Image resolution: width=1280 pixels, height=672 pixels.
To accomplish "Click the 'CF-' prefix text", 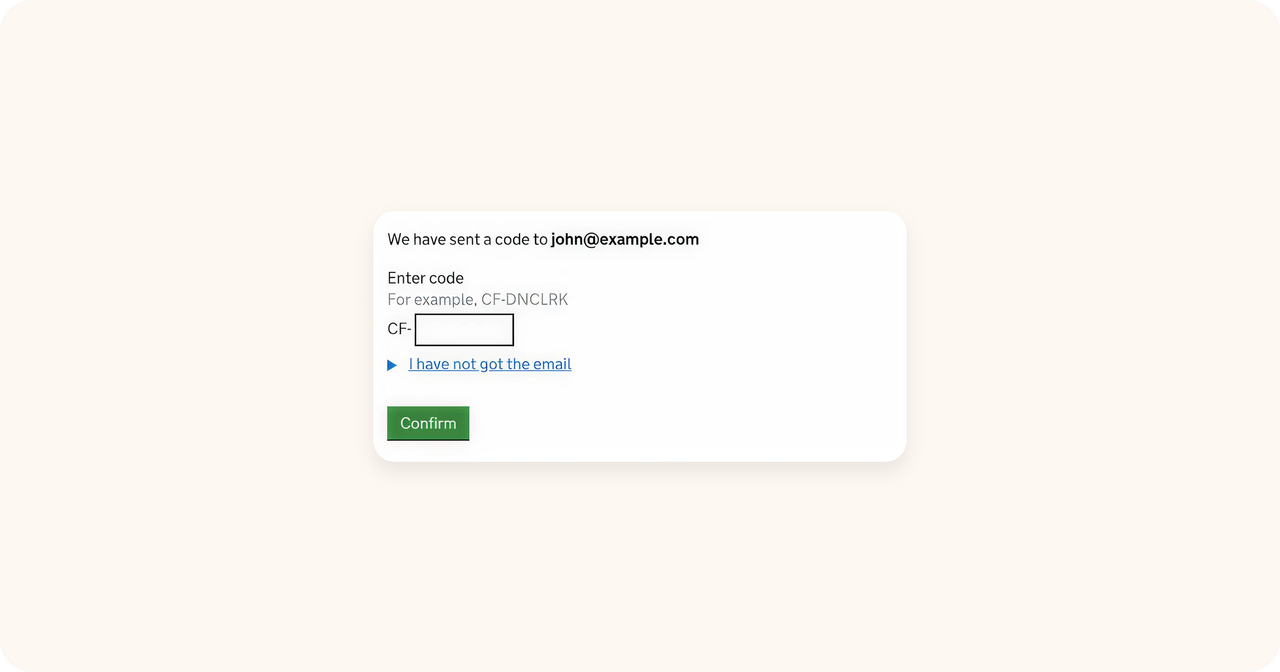I will [400, 329].
